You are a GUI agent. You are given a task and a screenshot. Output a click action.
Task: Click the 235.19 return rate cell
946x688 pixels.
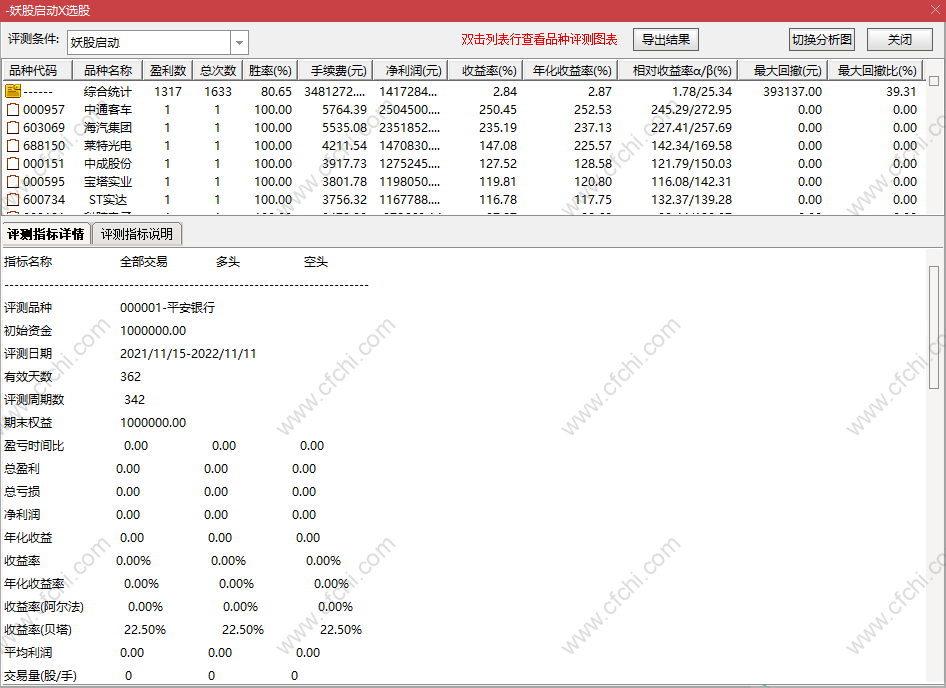coord(498,128)
